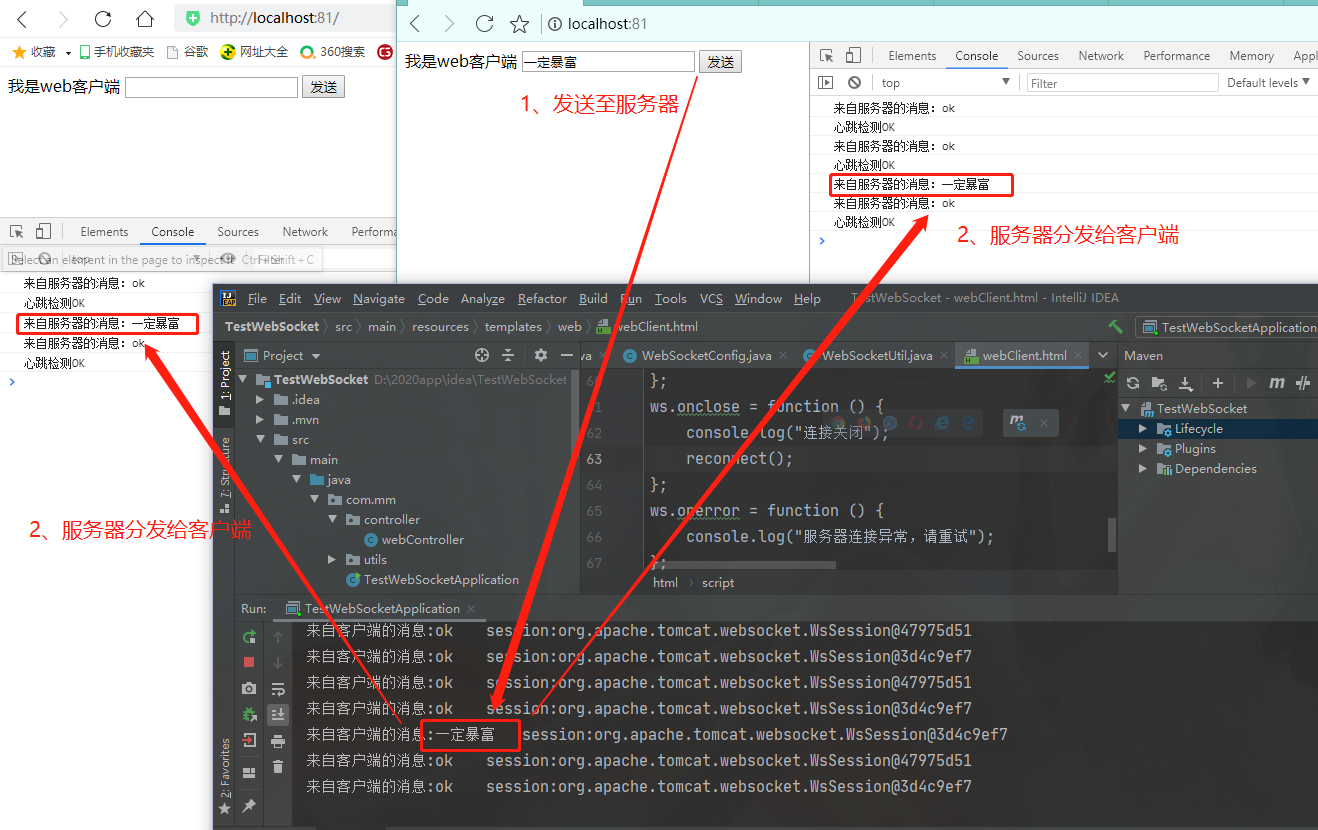
Task: Toggle device toolbar in right DevTools
Action: pos(852,56)
